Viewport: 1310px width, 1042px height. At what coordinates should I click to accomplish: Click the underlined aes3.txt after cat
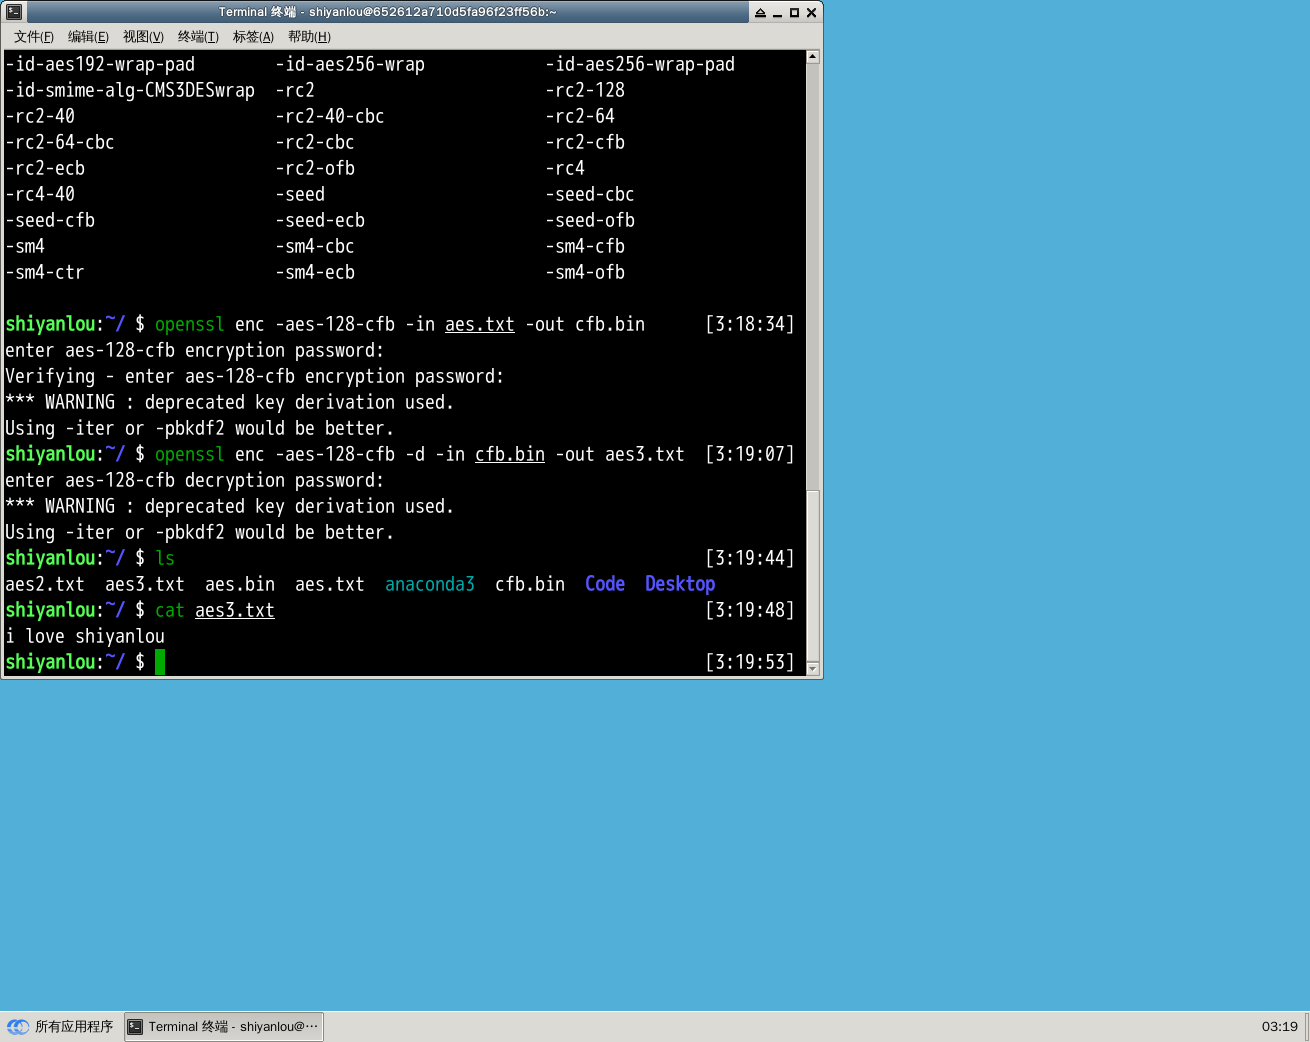[x=234, y=610]
